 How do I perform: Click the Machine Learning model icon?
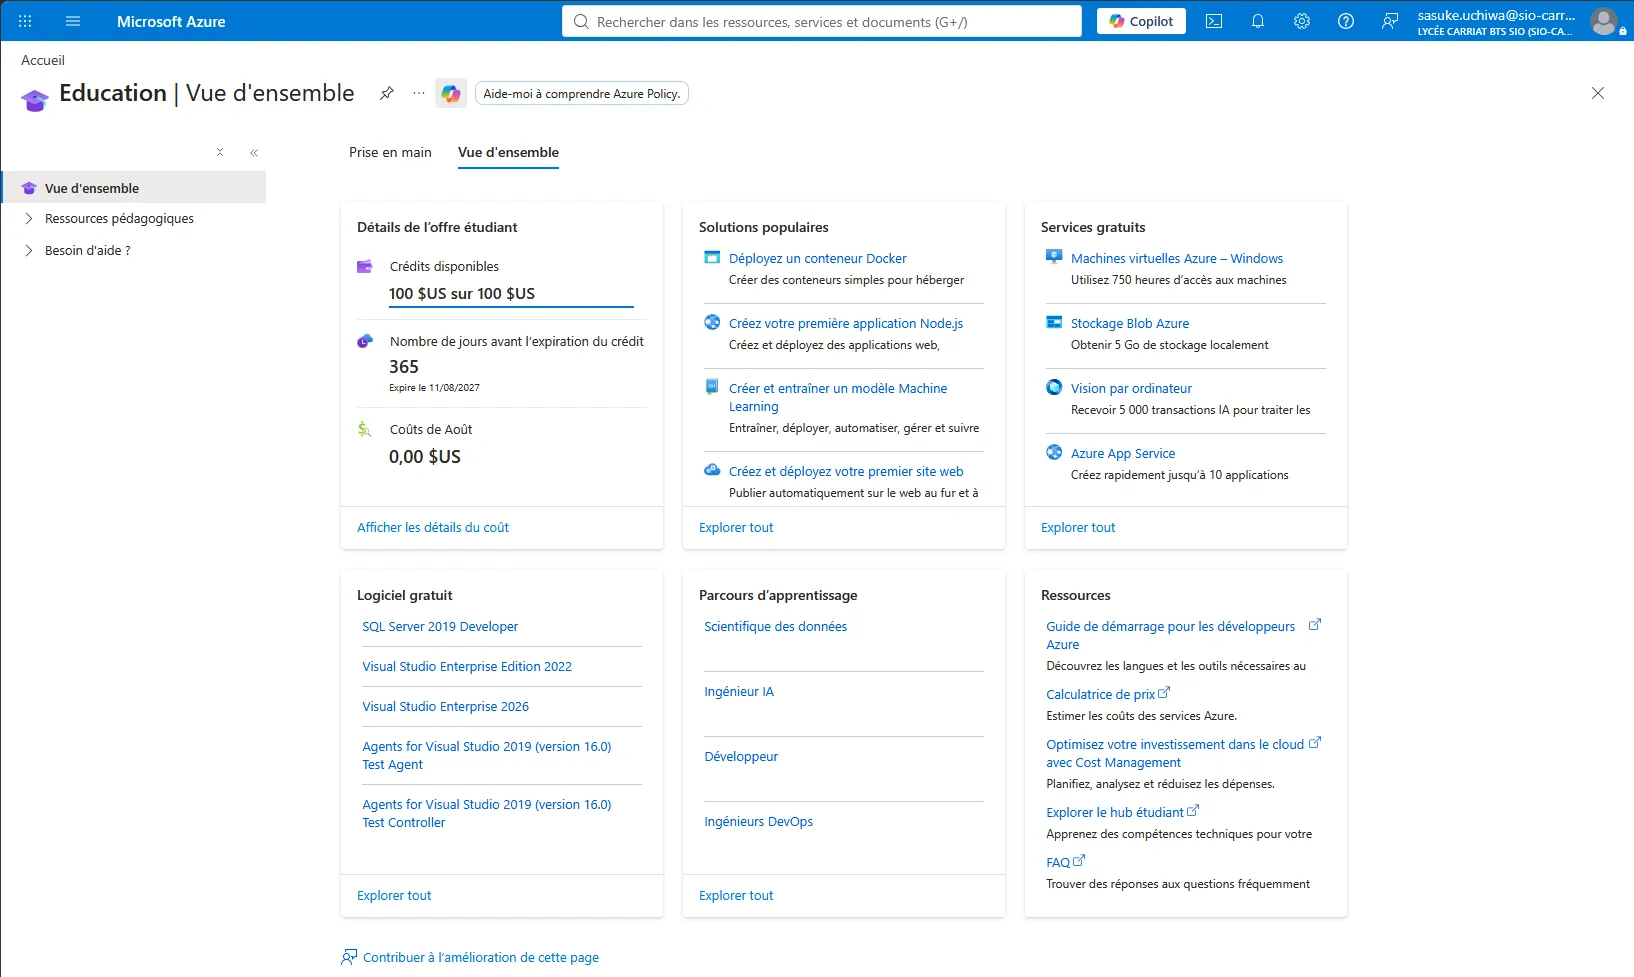point(712,387)
